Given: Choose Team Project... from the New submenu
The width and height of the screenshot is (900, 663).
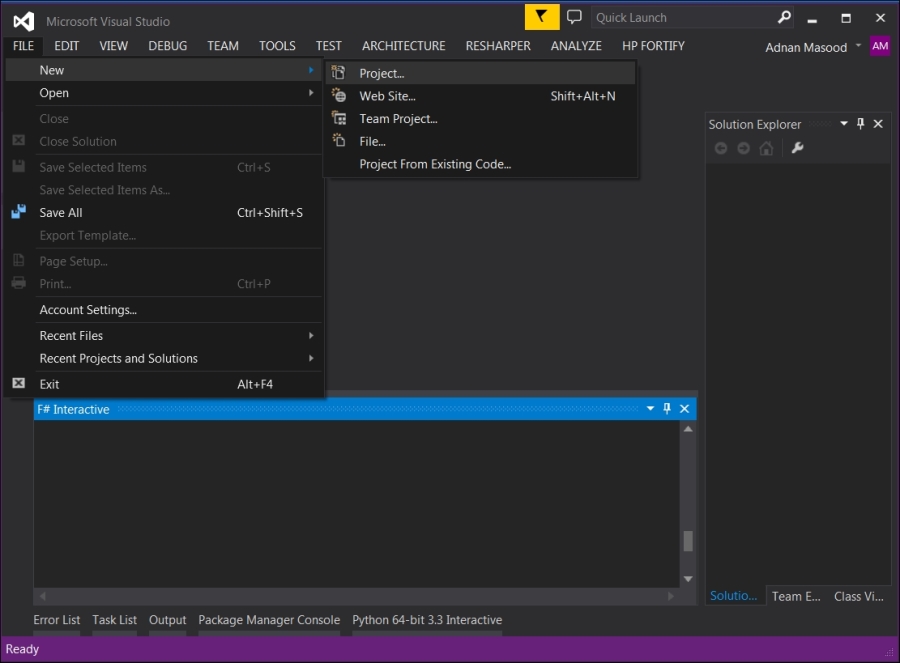Looking at the screenshot, I should (481, 119).
